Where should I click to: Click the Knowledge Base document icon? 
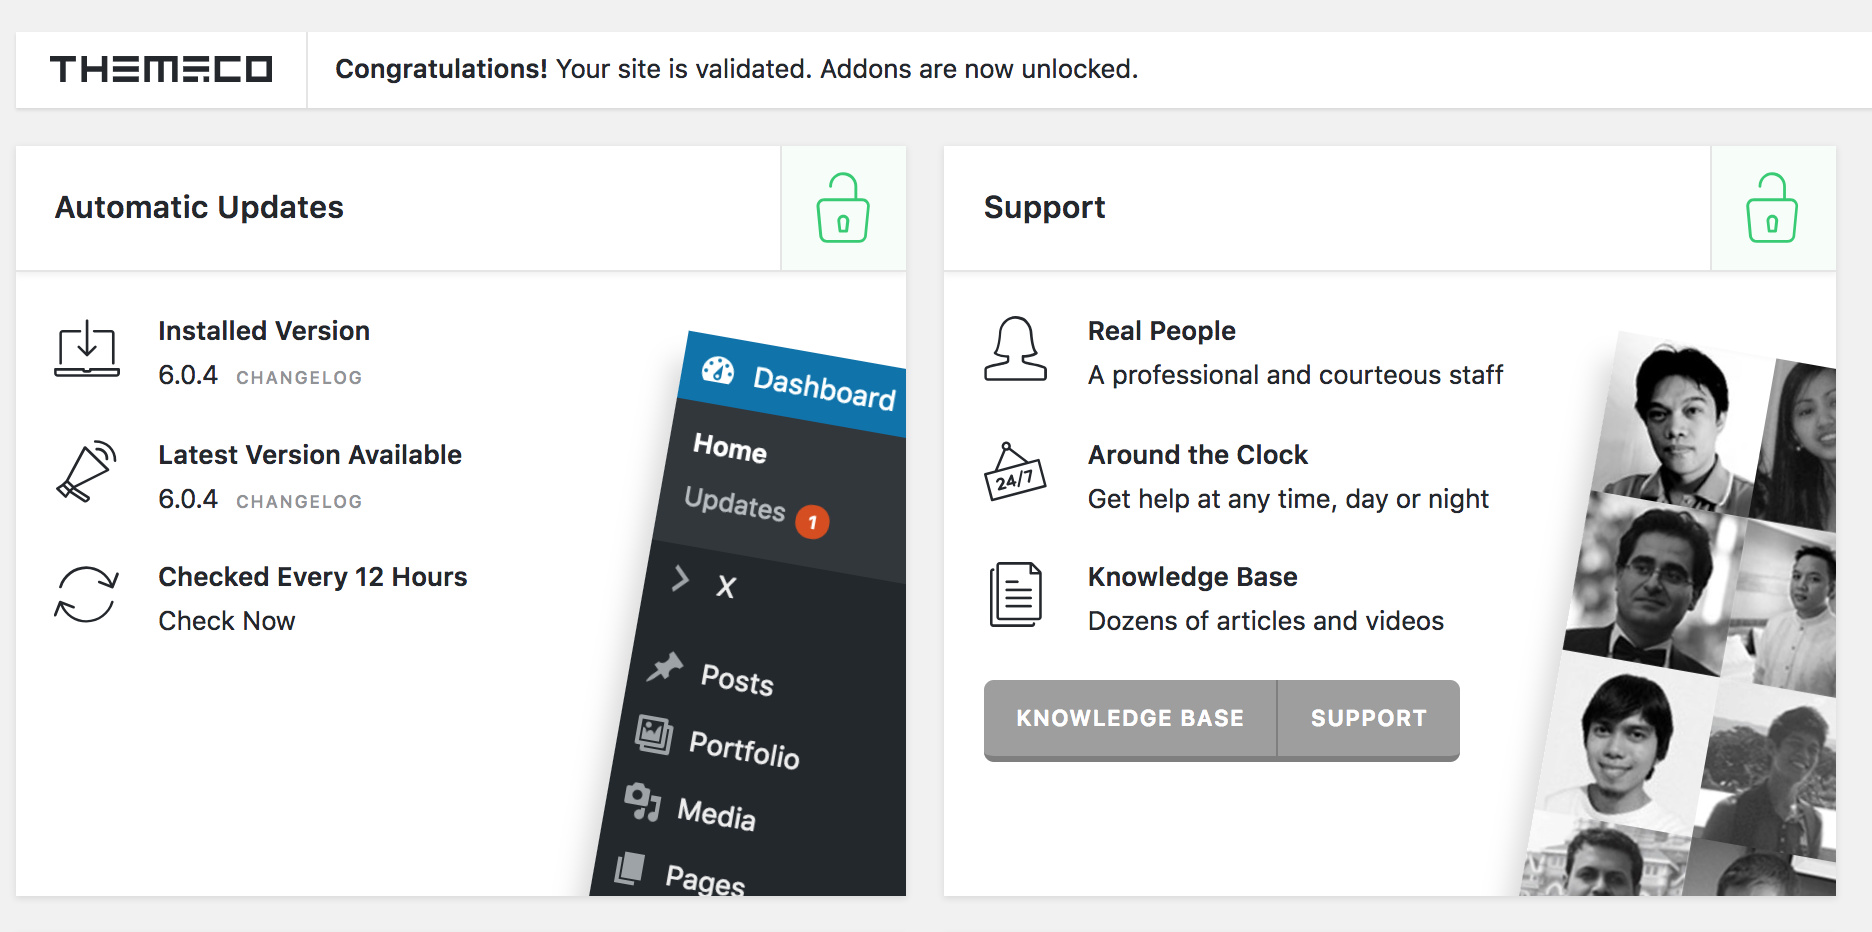coord(1015,595)
